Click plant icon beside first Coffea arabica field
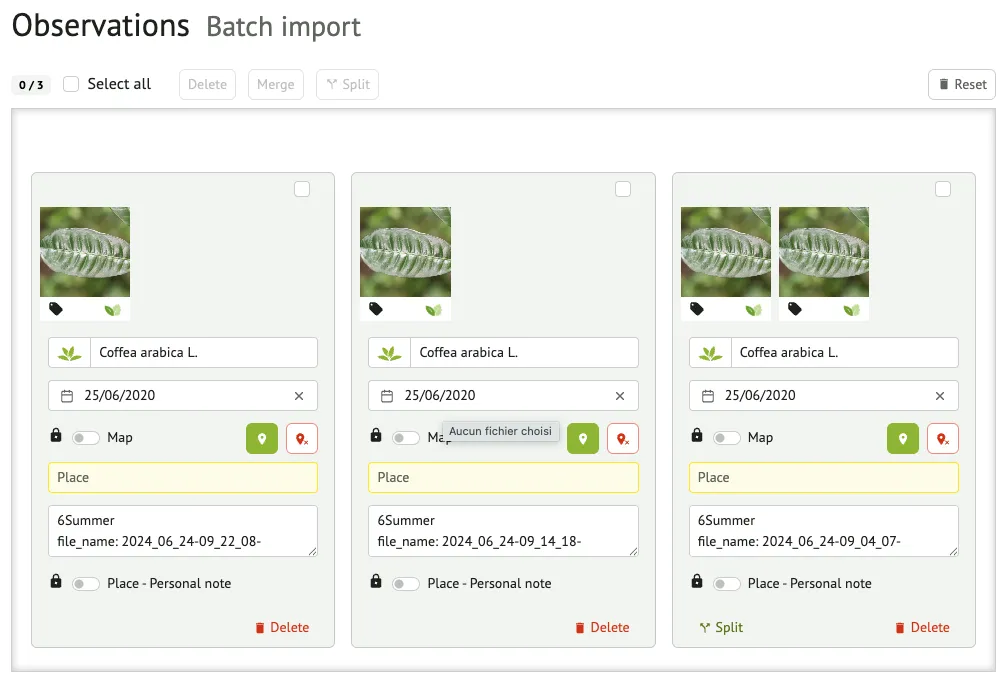The width and height of the screenshot is (1006, 686). click(69, 353)
